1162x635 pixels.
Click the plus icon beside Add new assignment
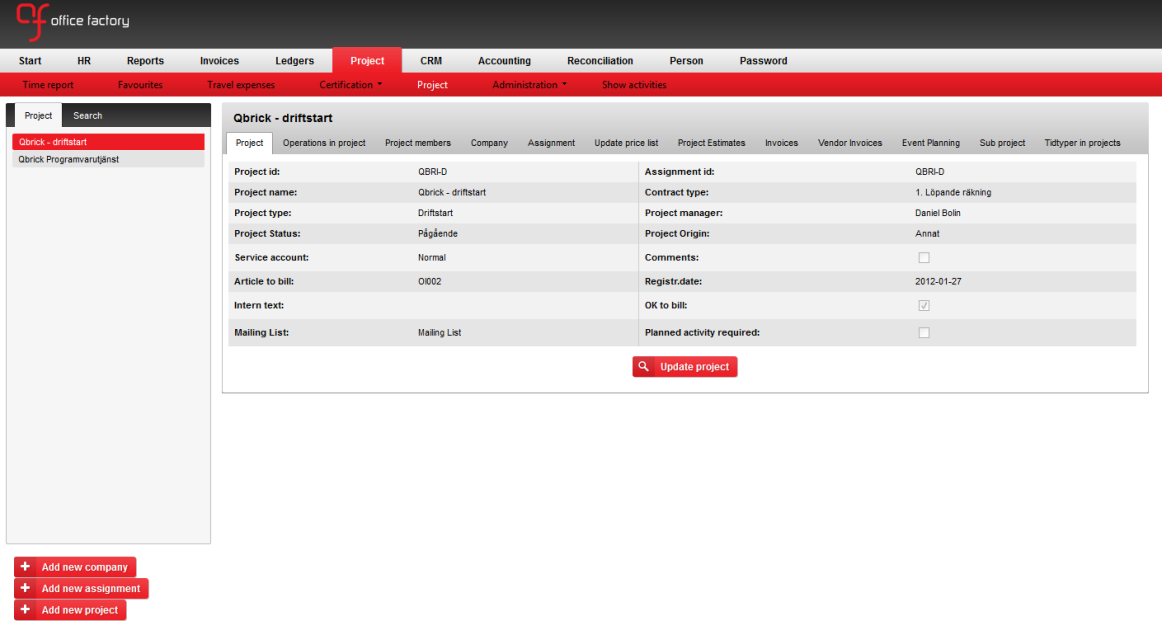(x=25, y=588)
